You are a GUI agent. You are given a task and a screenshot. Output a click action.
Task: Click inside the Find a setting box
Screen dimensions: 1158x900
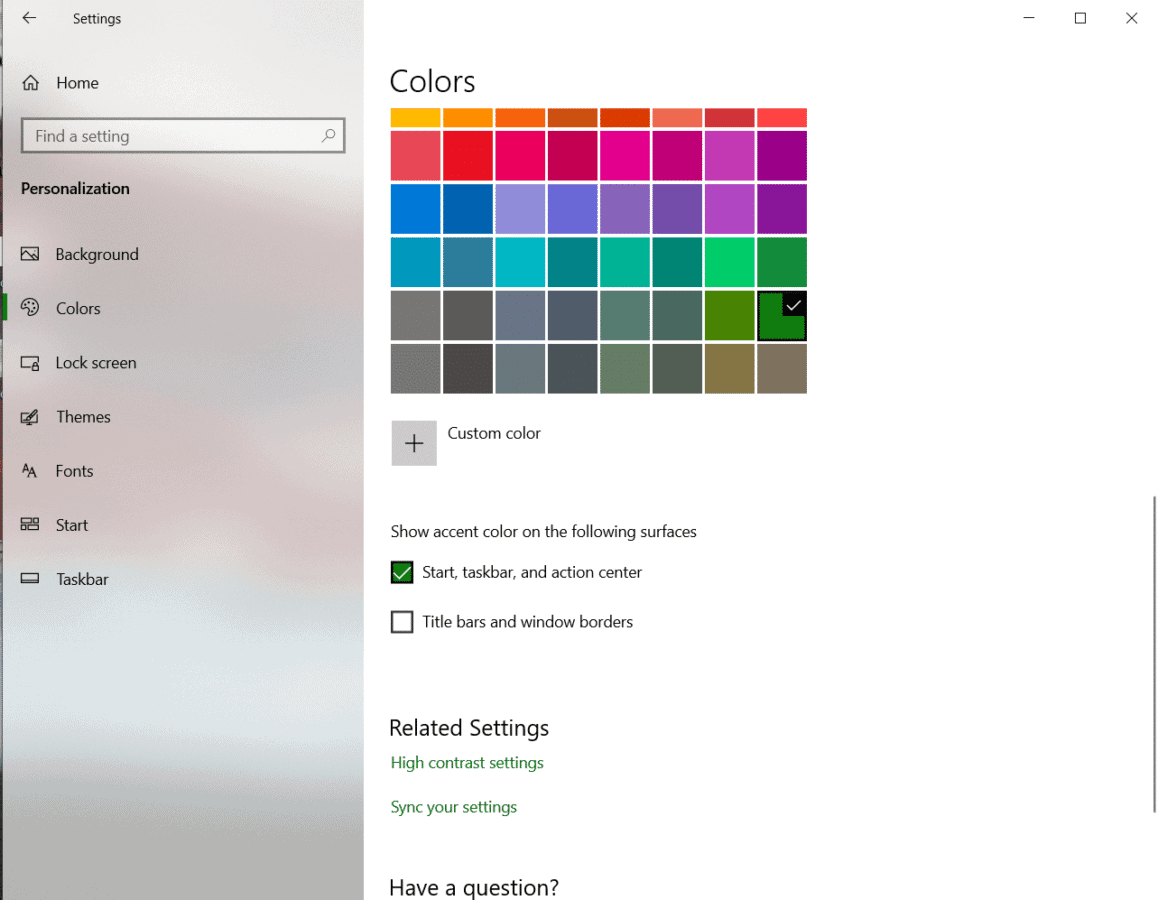(170, 135)
